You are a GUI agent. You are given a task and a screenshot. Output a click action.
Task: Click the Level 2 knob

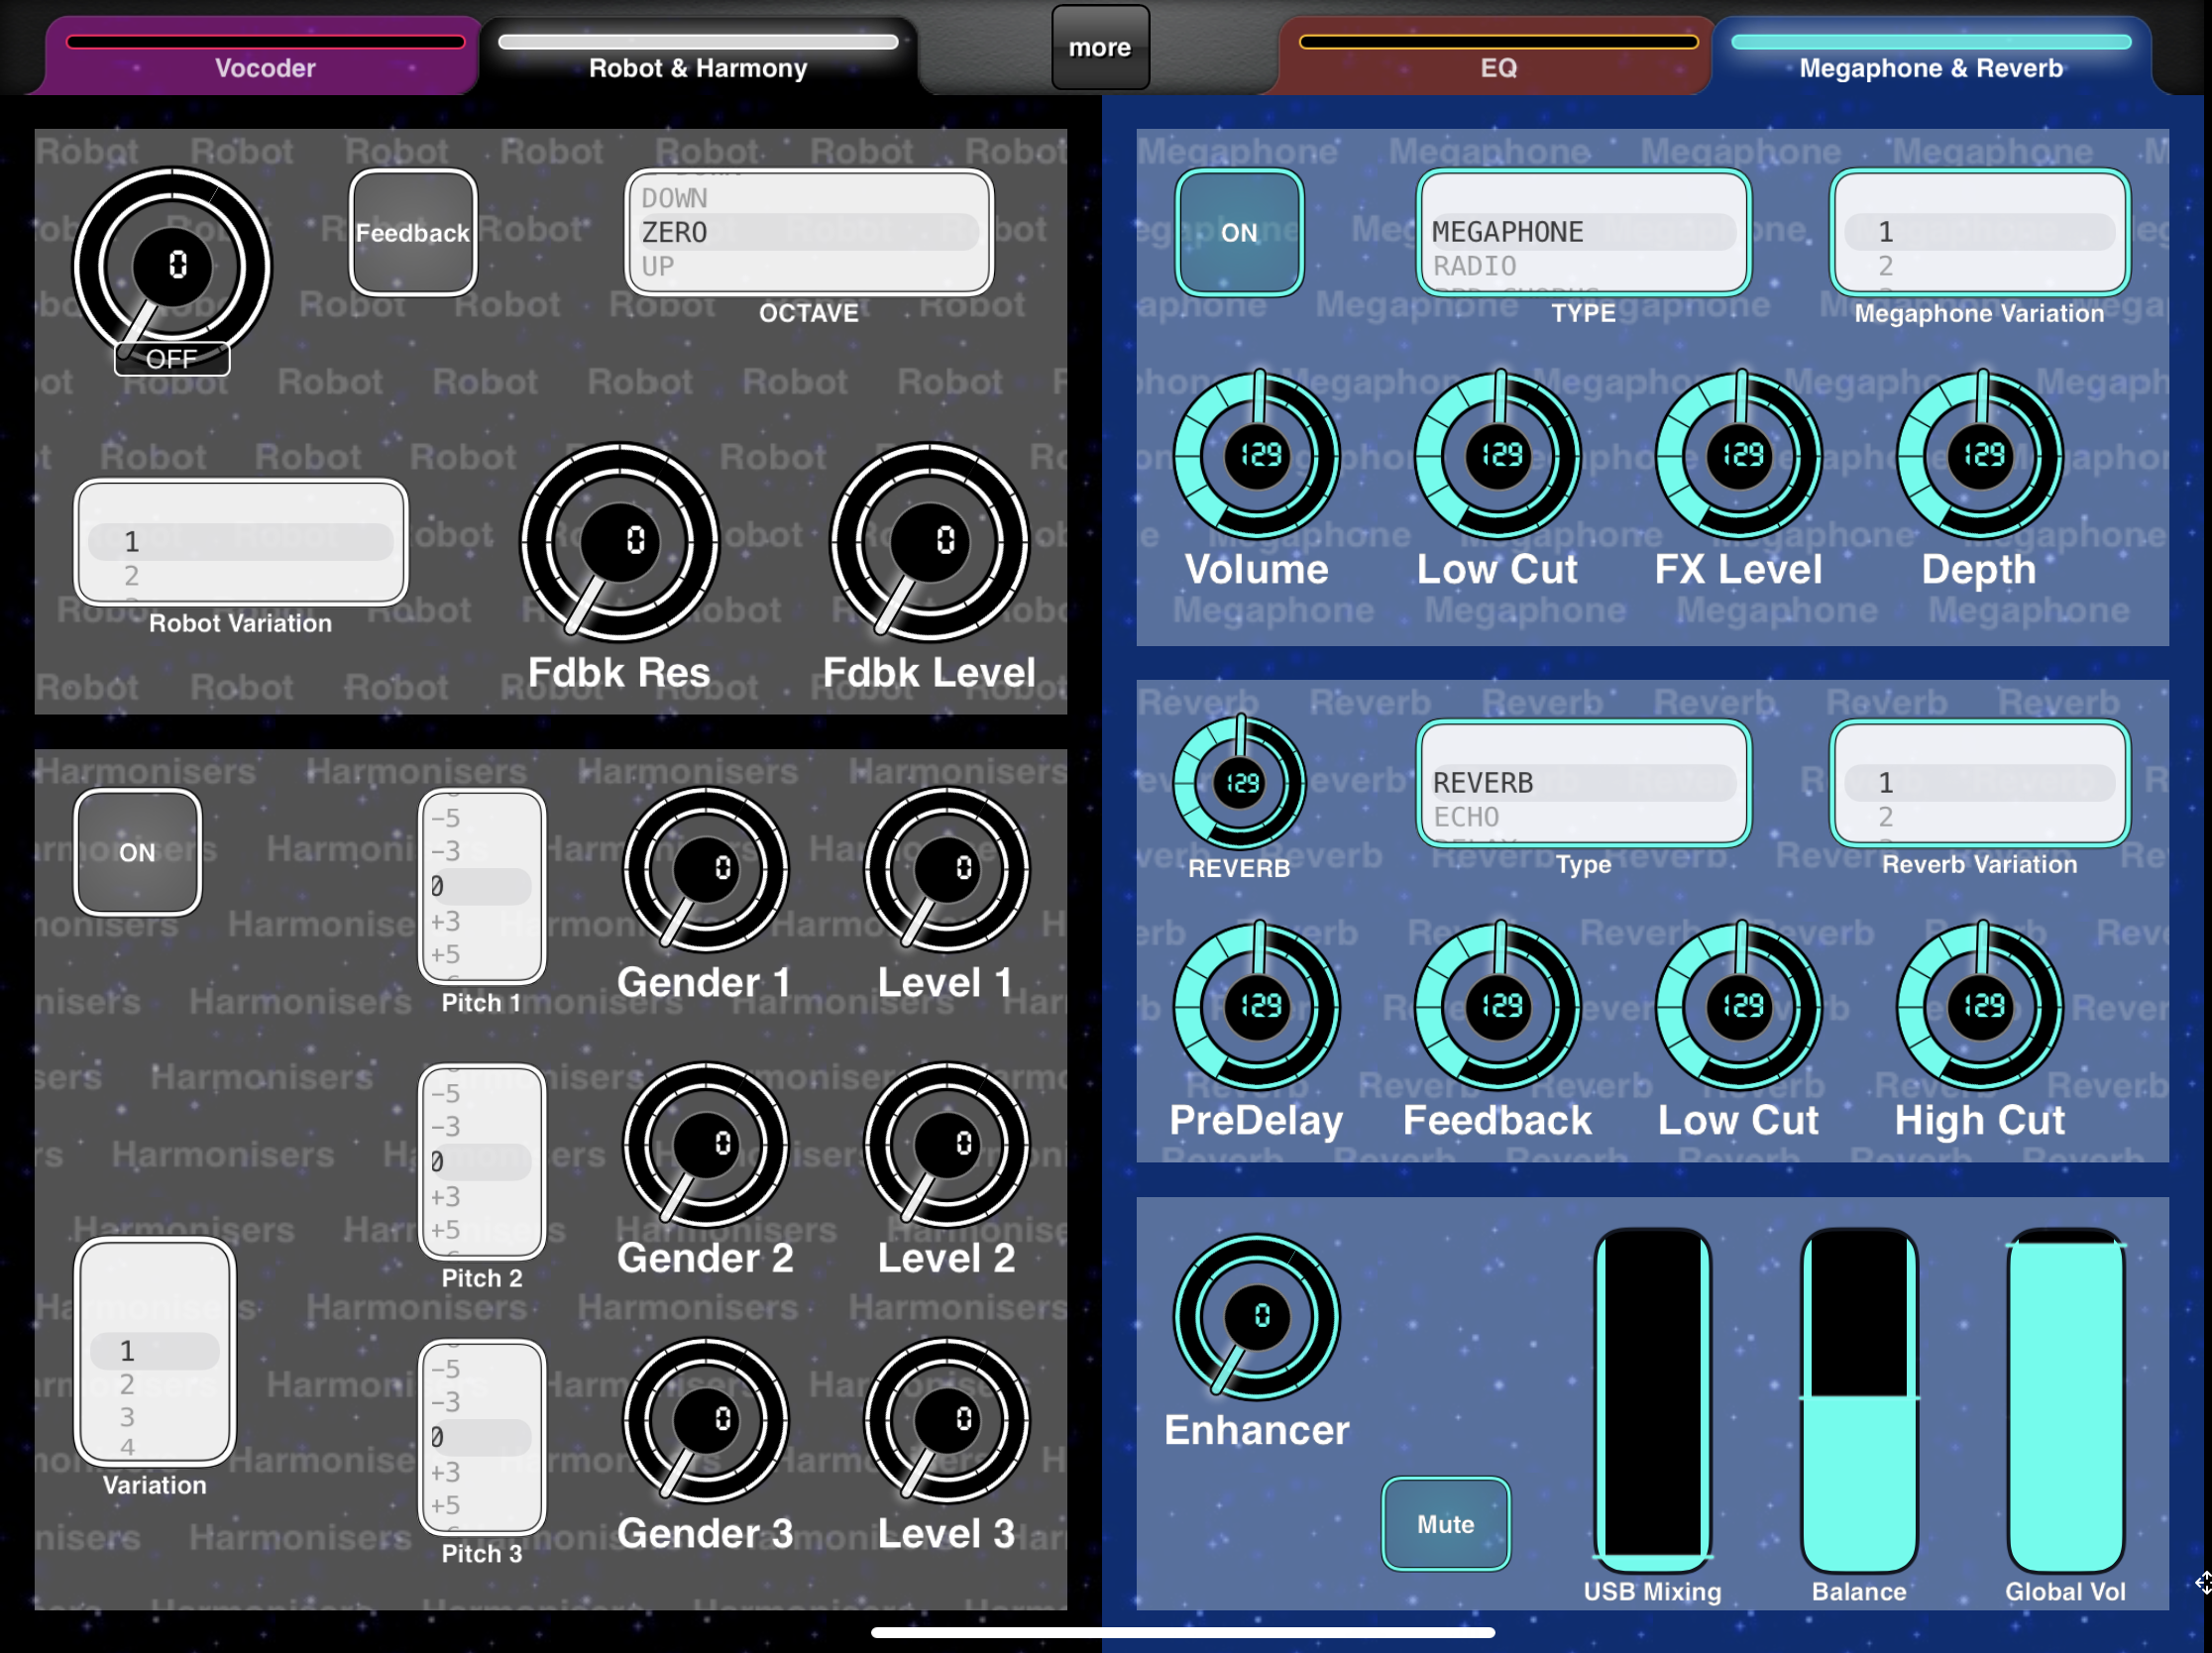946,1144
